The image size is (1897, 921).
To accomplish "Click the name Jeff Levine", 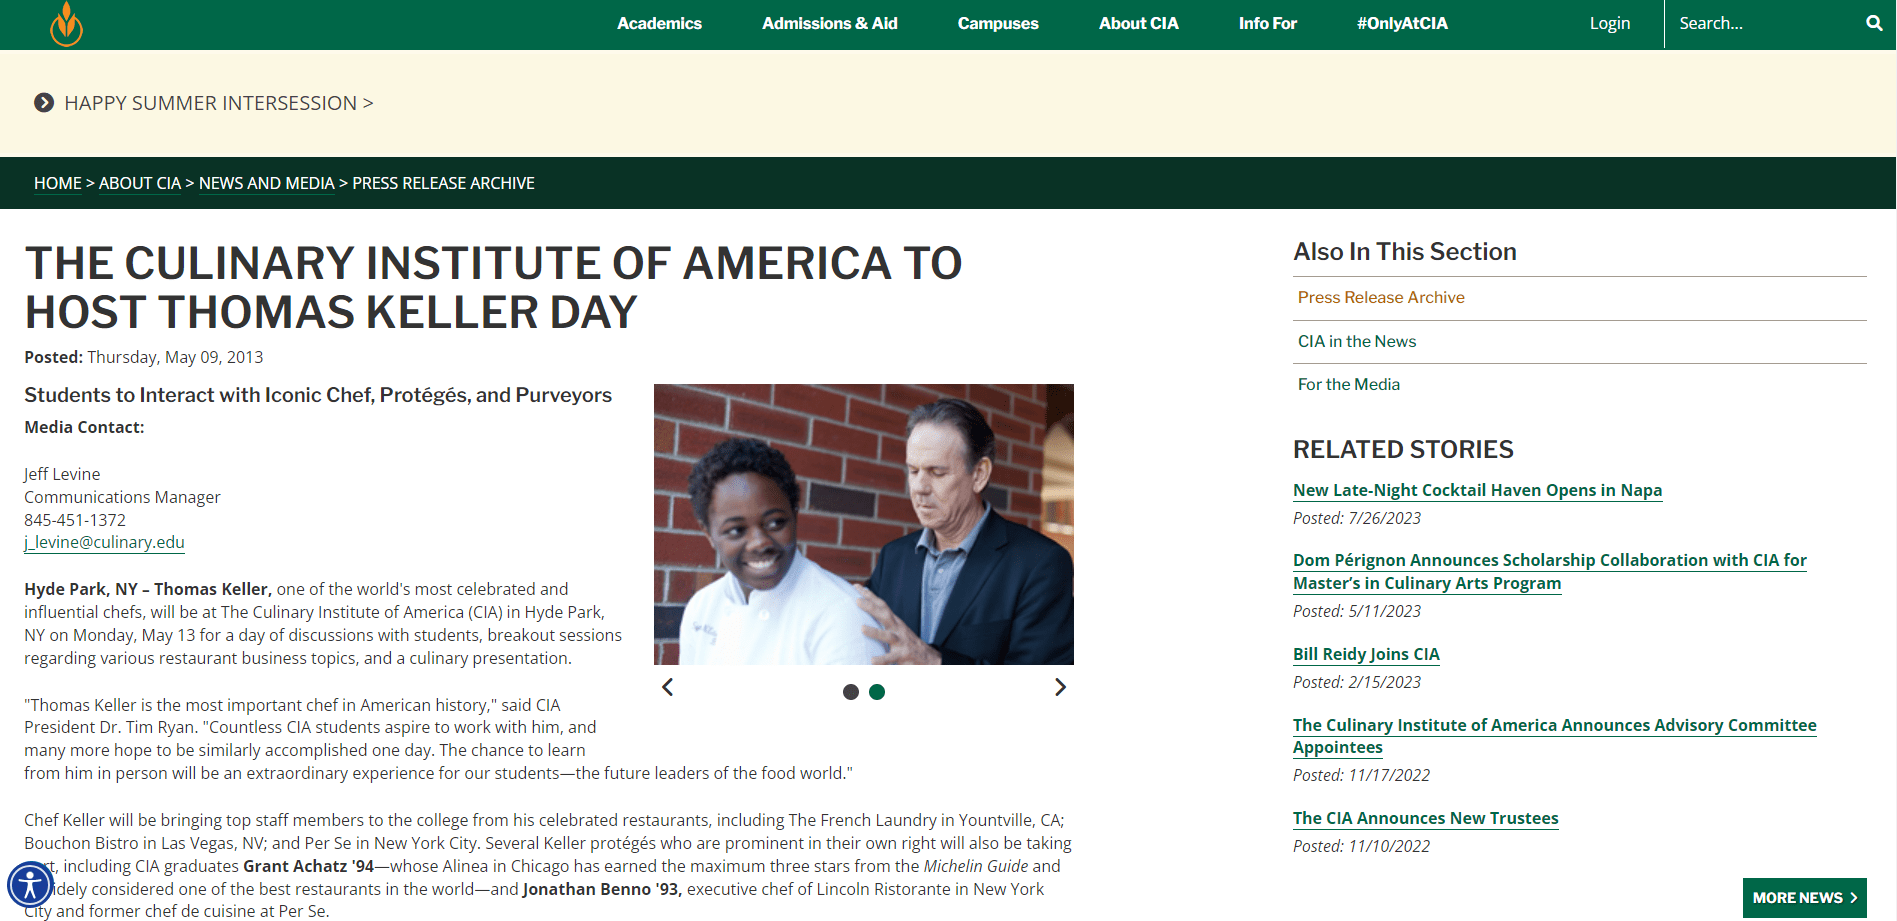I will tap(62, 474).
